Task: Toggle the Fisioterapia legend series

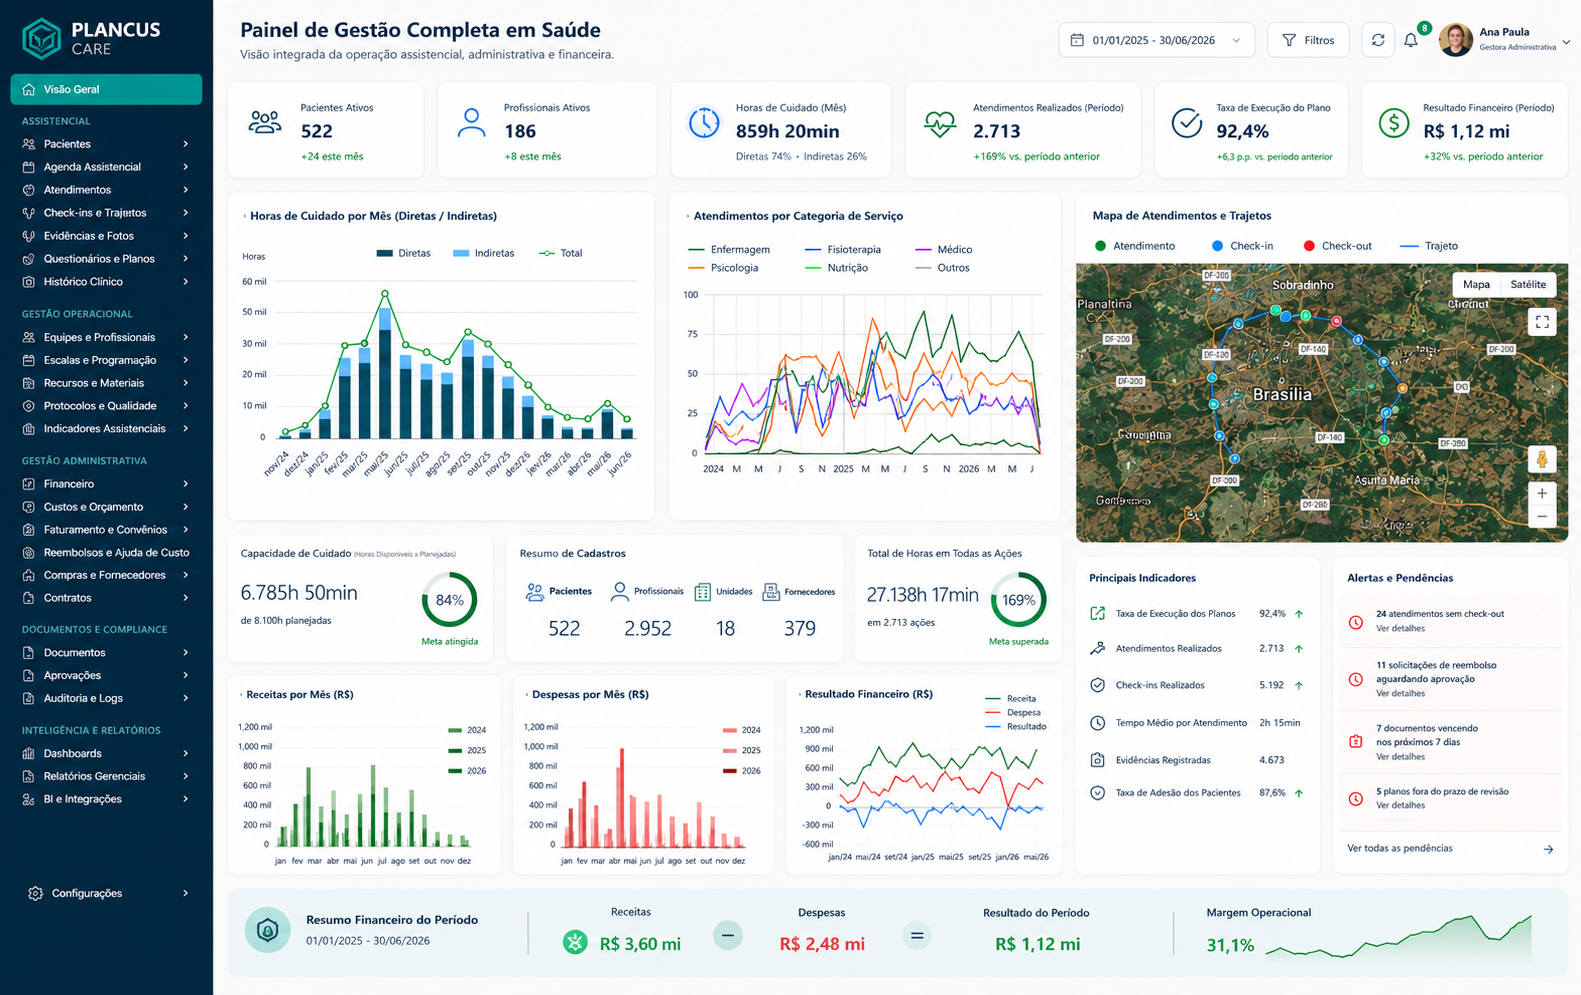Action: tap(842, 249)
